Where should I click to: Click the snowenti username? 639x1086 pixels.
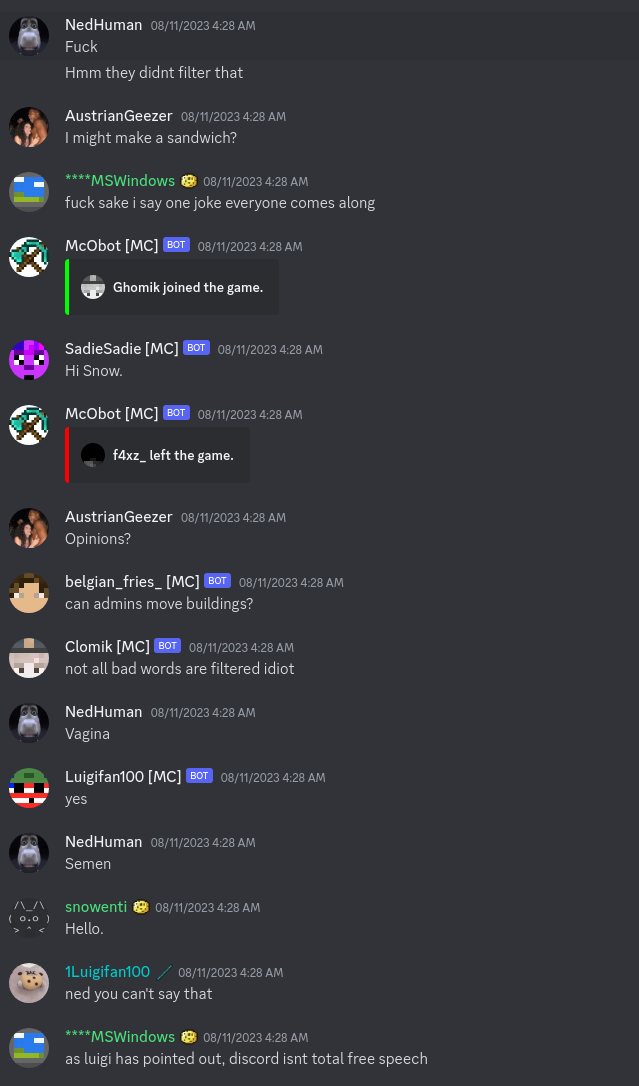96,907
